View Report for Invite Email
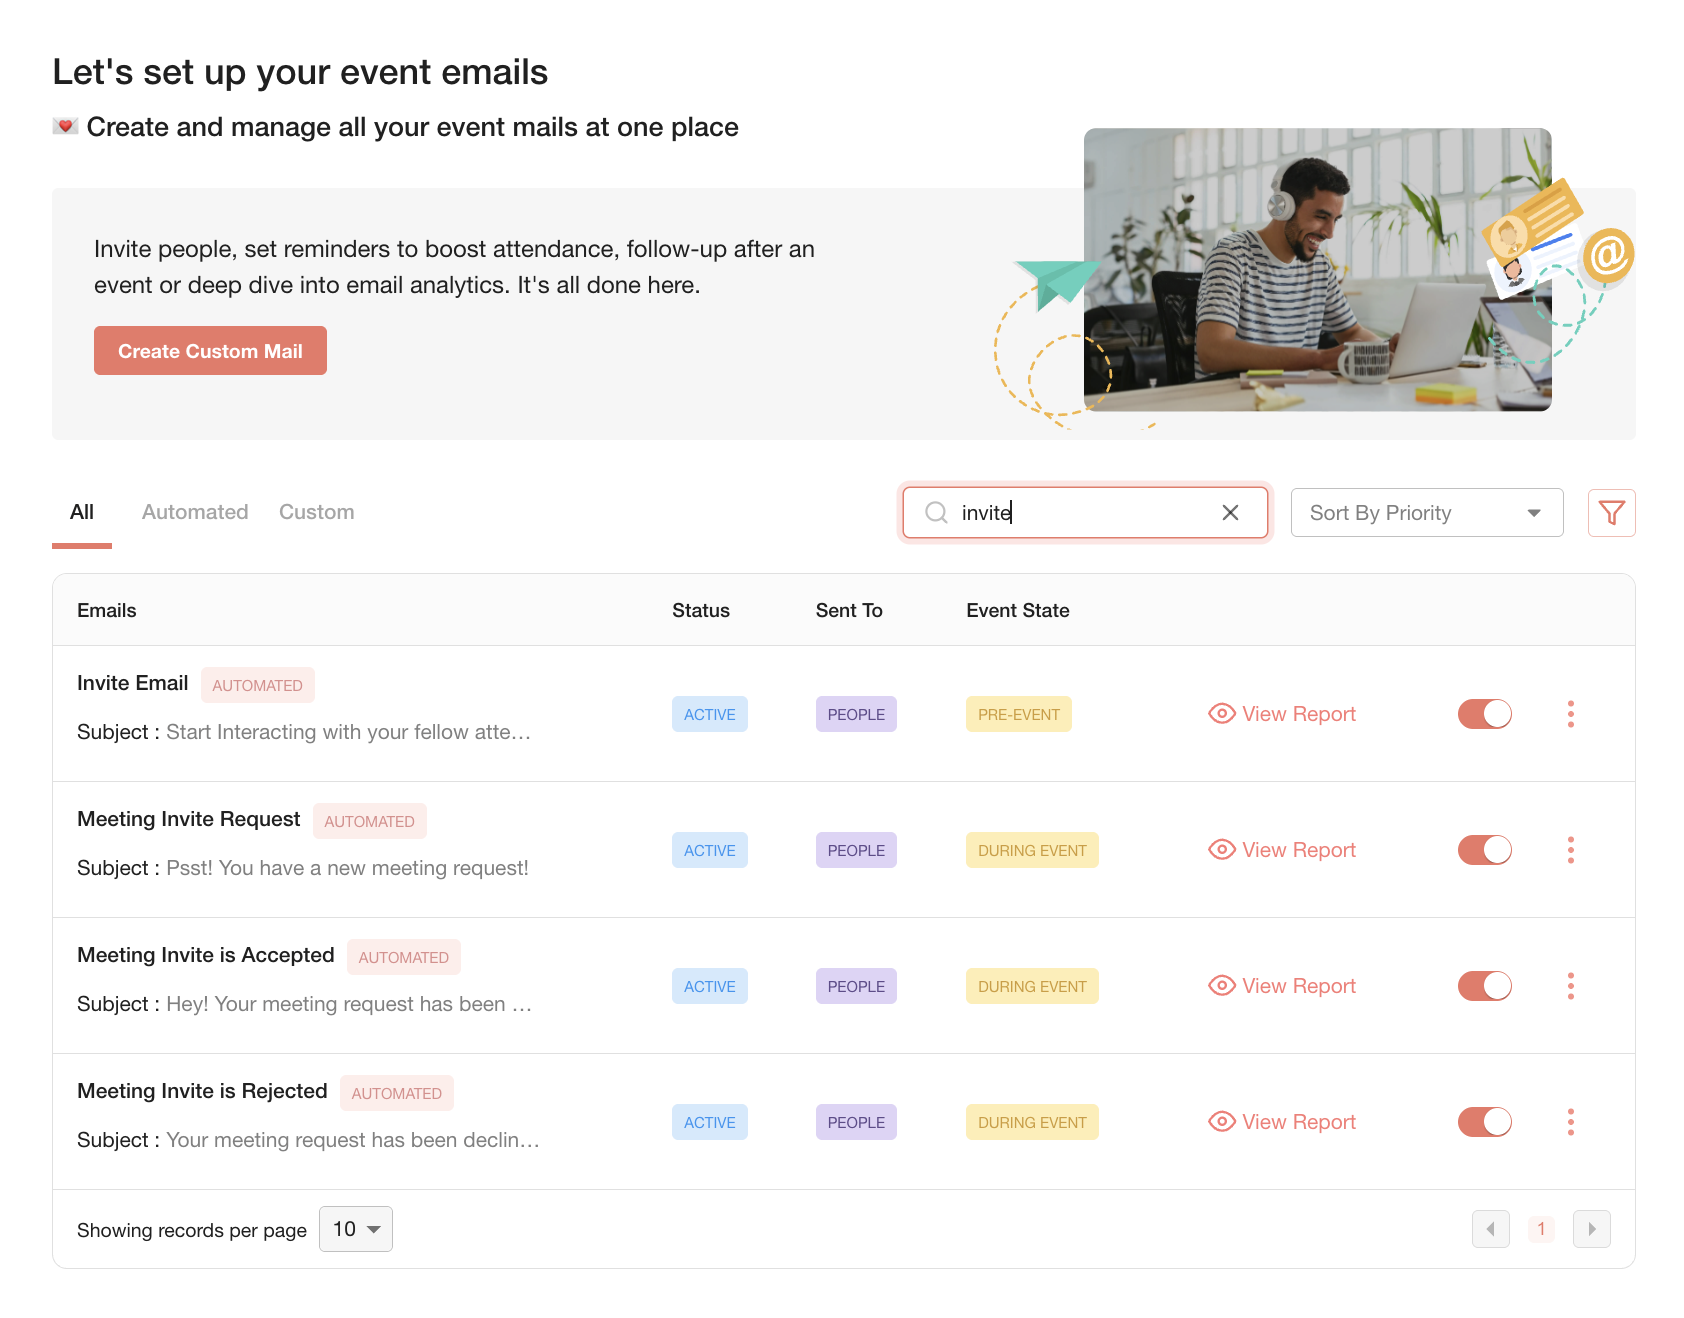This screenshot has width=1684, height=1318. point(1282,714)
